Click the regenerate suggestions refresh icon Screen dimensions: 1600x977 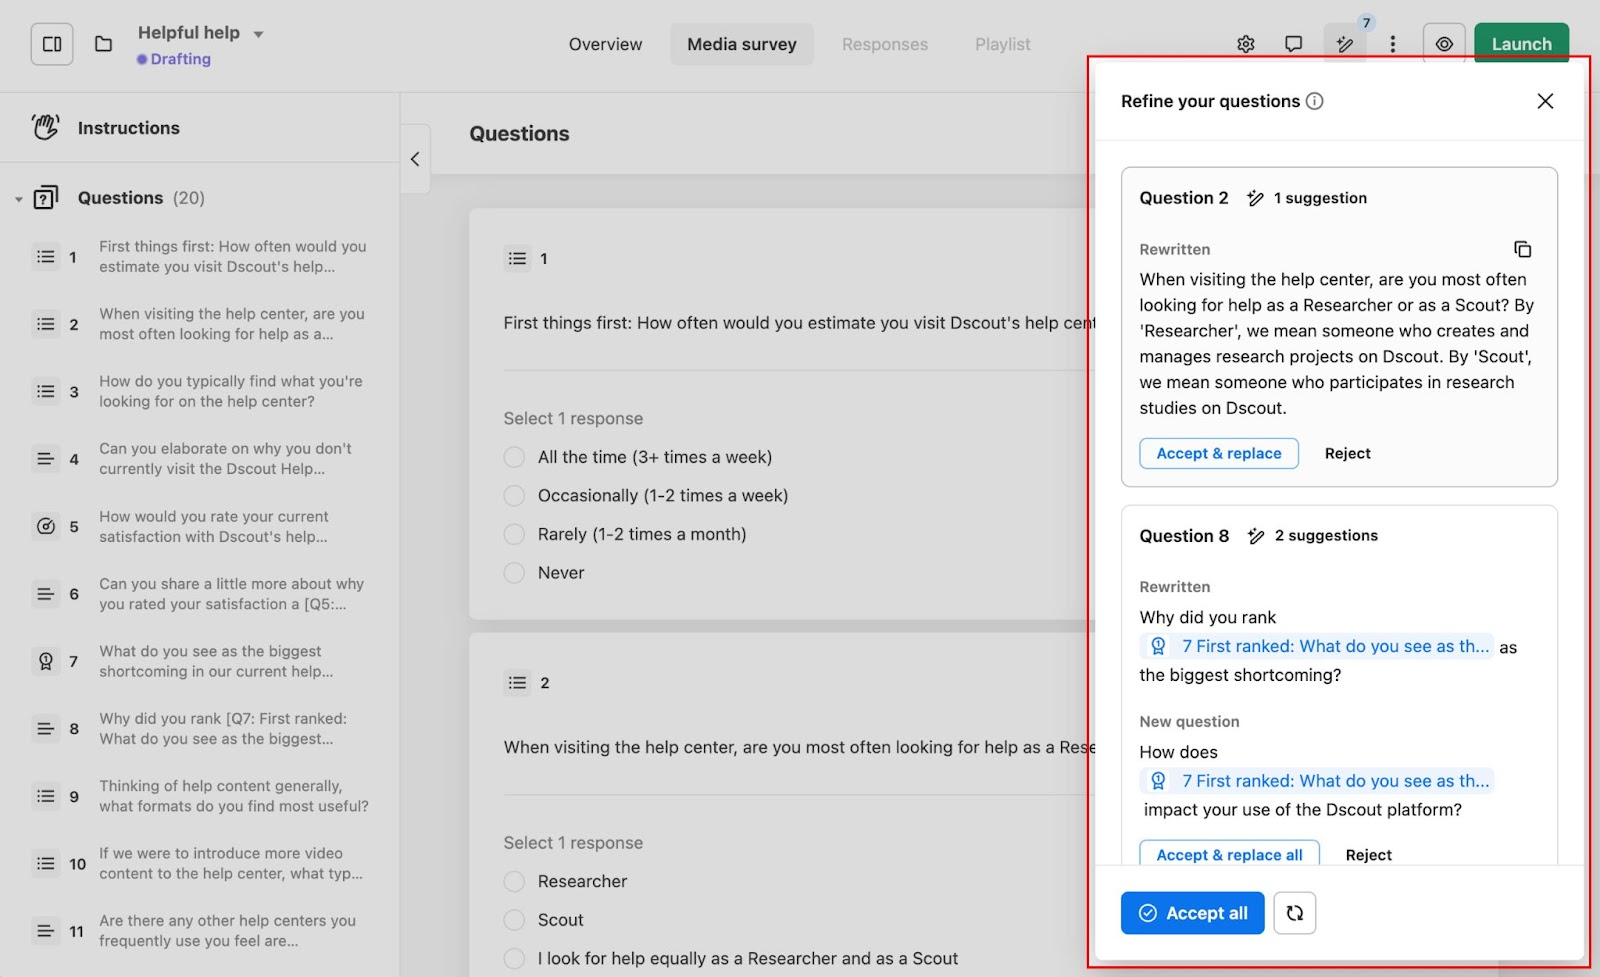(x=1294, y=913)
